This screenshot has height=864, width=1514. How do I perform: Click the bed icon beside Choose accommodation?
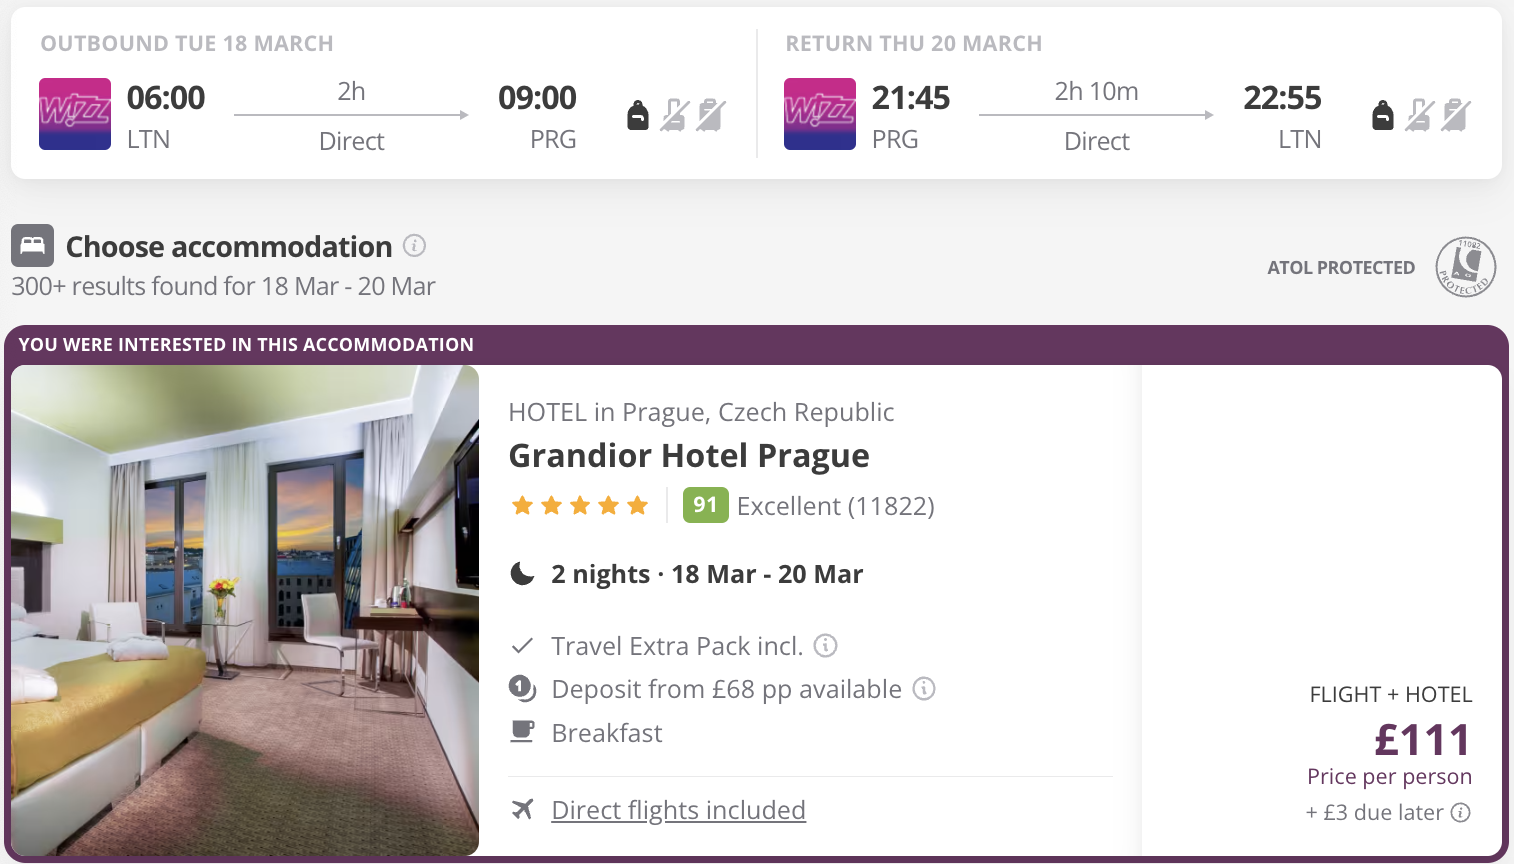coord(33,245)
